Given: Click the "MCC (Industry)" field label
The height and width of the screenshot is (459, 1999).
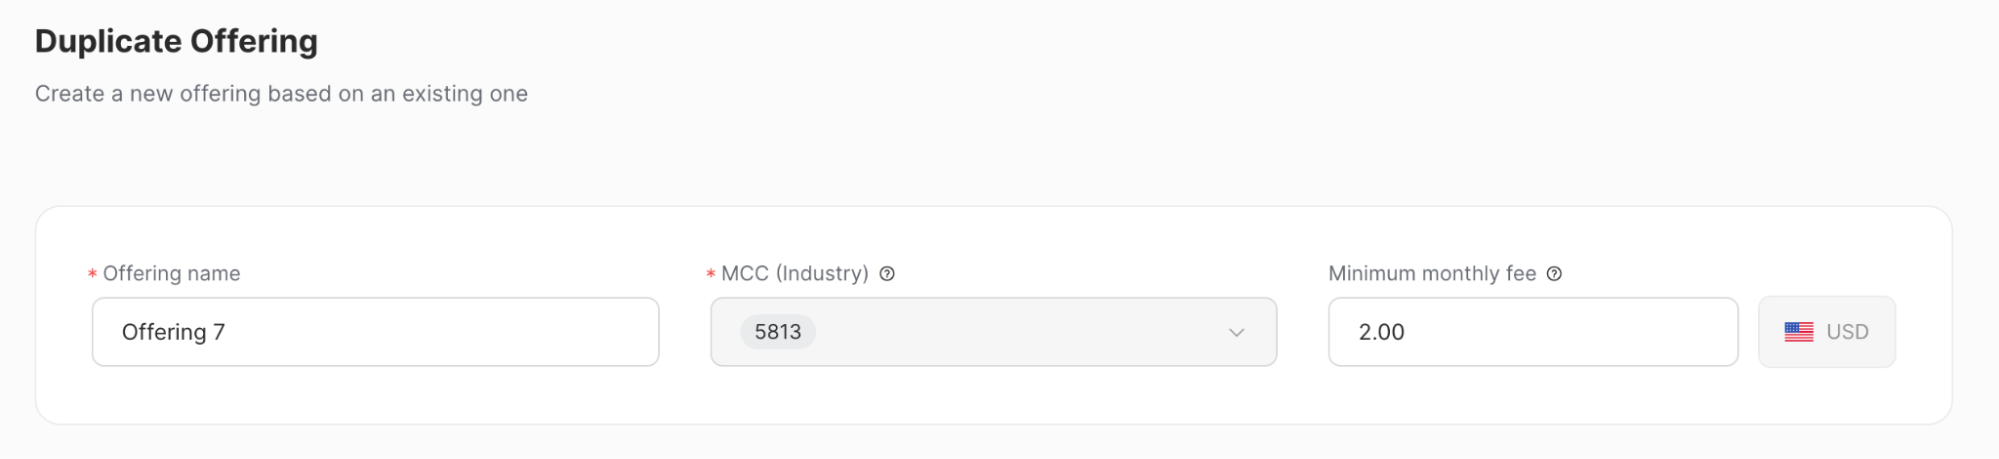Looking at the screenshot, I should (794, 274).
